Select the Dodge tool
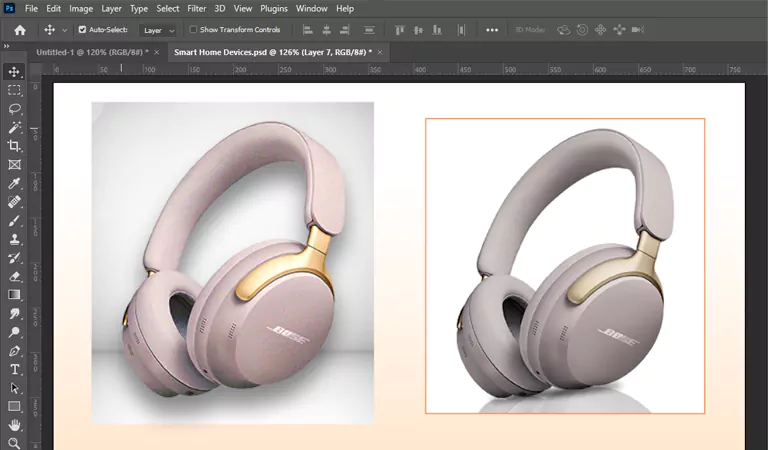This screenshot has height=450, width=768. 14,332
